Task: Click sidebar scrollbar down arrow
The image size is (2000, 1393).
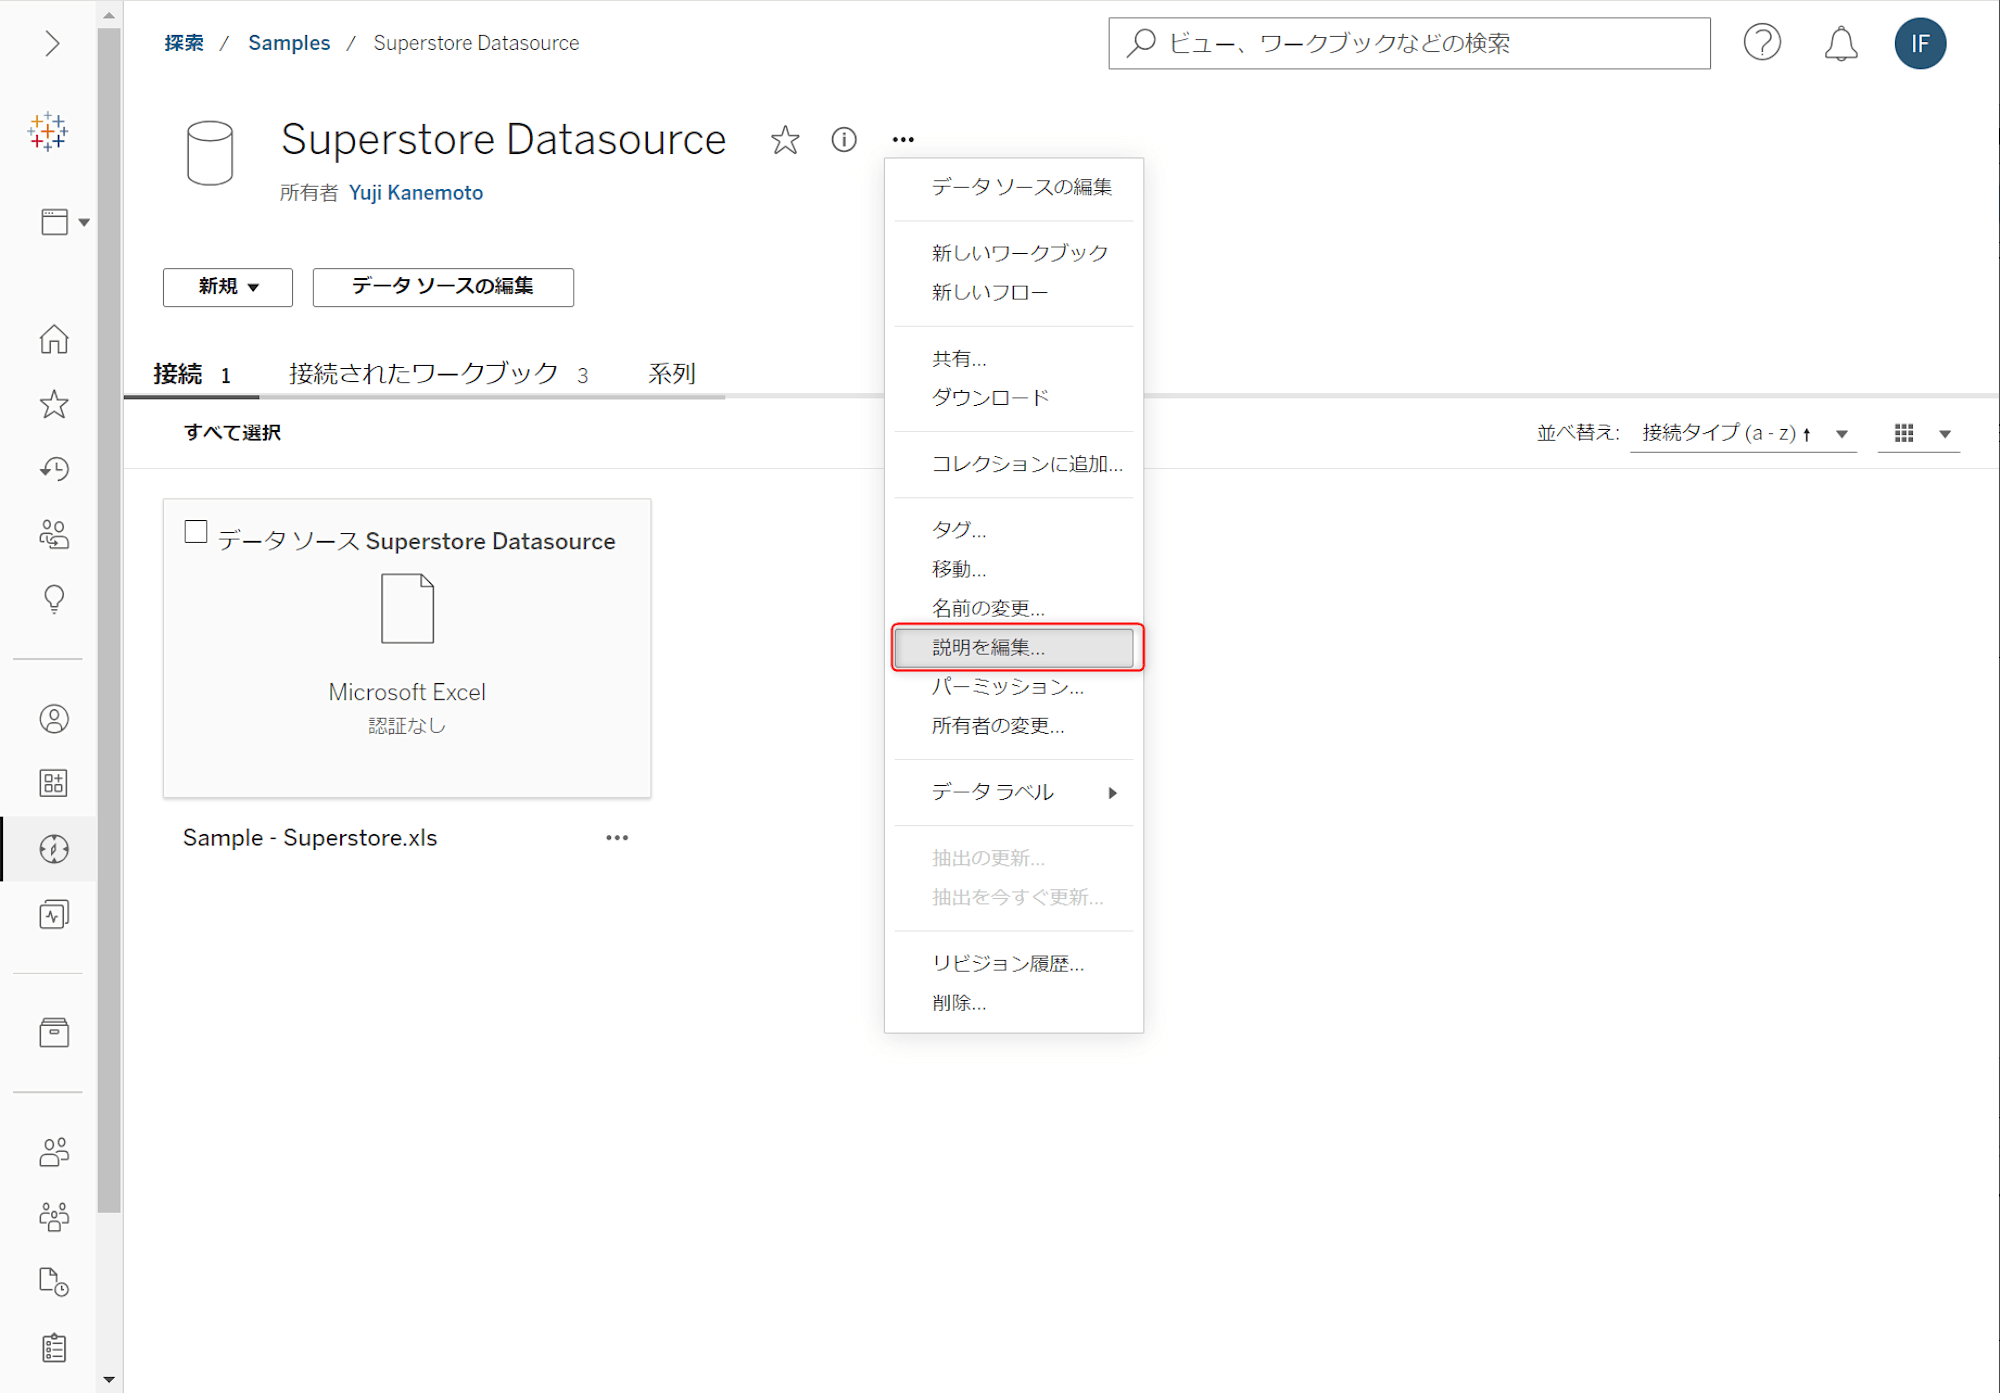Action: point(109,1380)
